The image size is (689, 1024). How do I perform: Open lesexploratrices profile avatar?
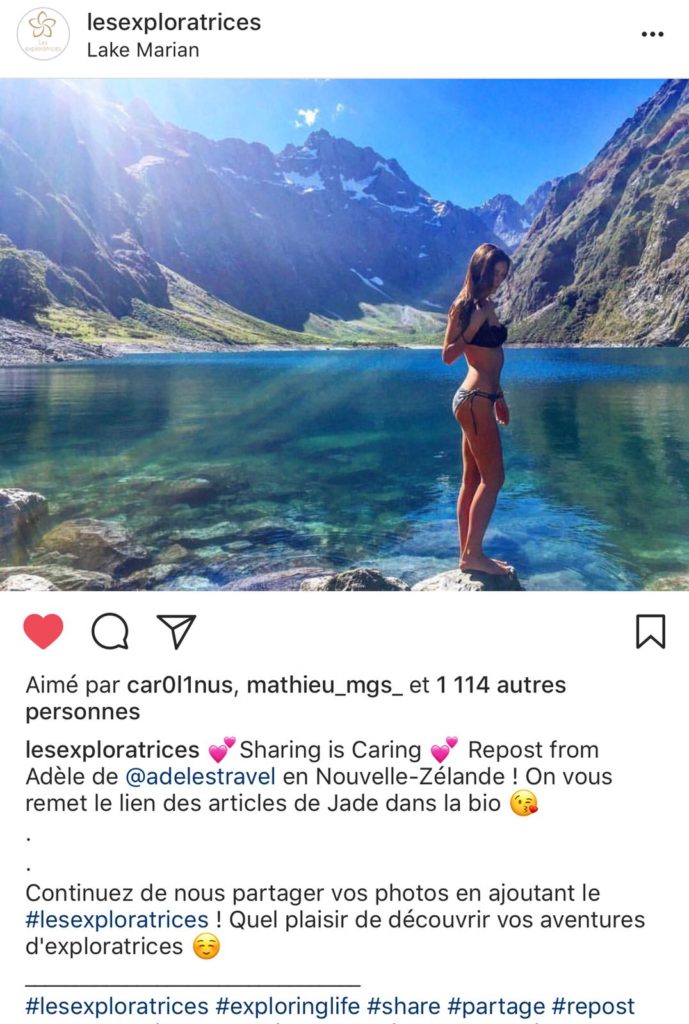[x=43, y=34]
